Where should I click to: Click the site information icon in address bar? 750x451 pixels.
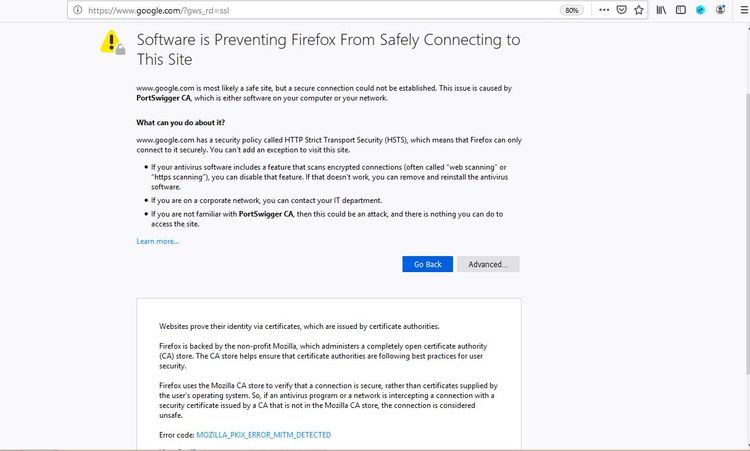[x=77, y=10]
